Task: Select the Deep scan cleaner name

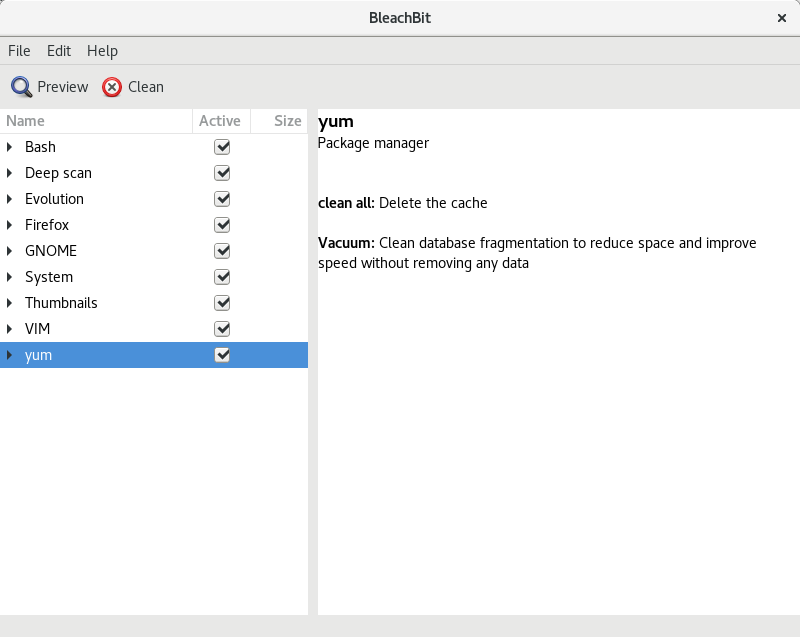Action: (x=58, y=173)
